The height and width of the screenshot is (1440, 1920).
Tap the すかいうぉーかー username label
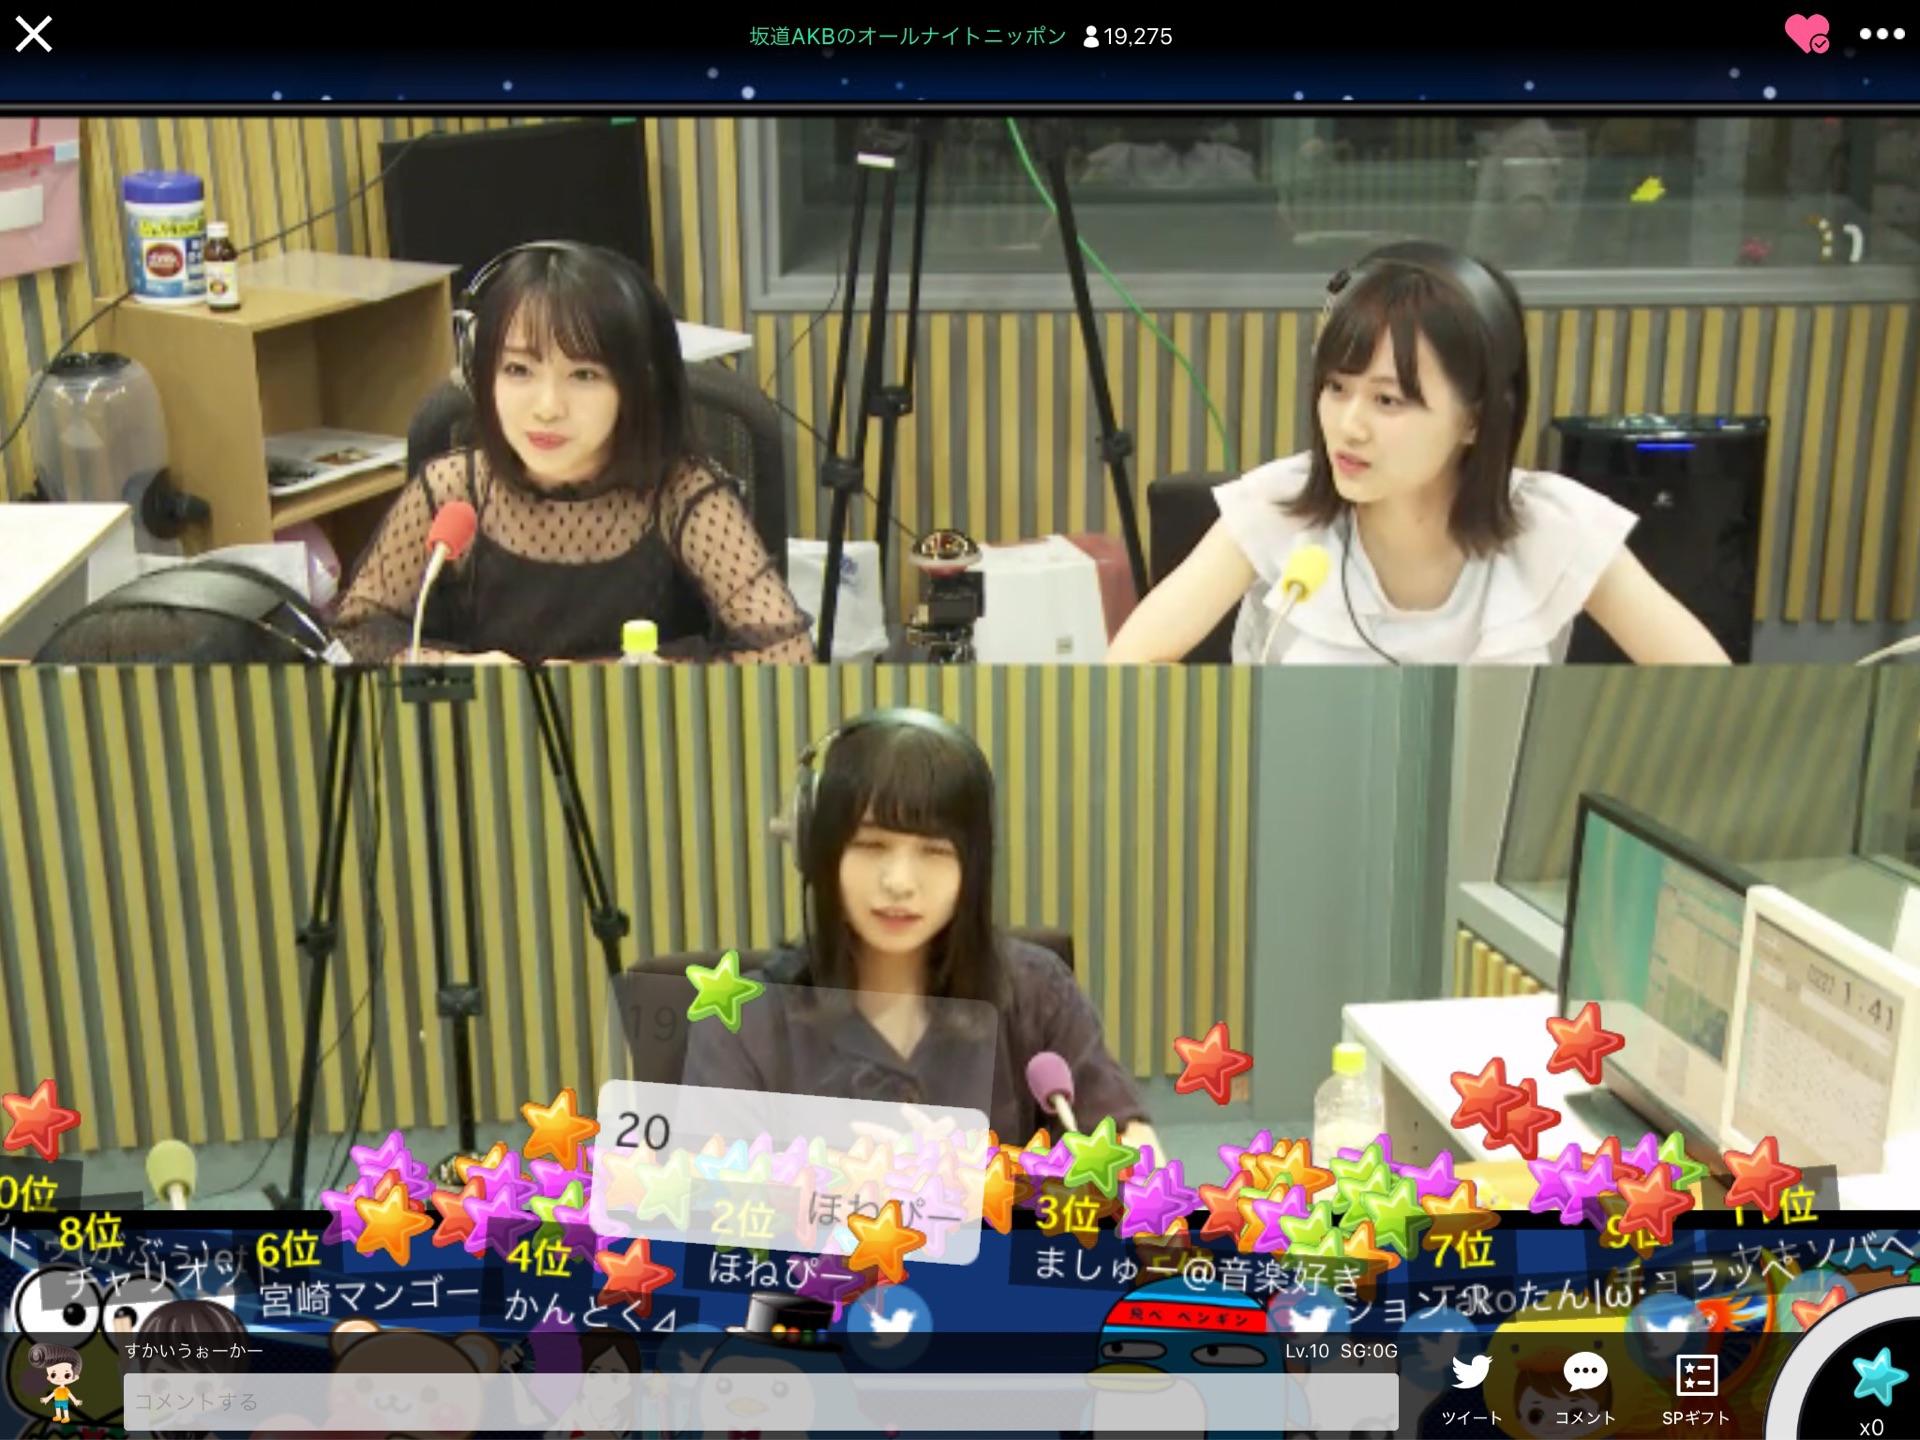click(194, 1351)
